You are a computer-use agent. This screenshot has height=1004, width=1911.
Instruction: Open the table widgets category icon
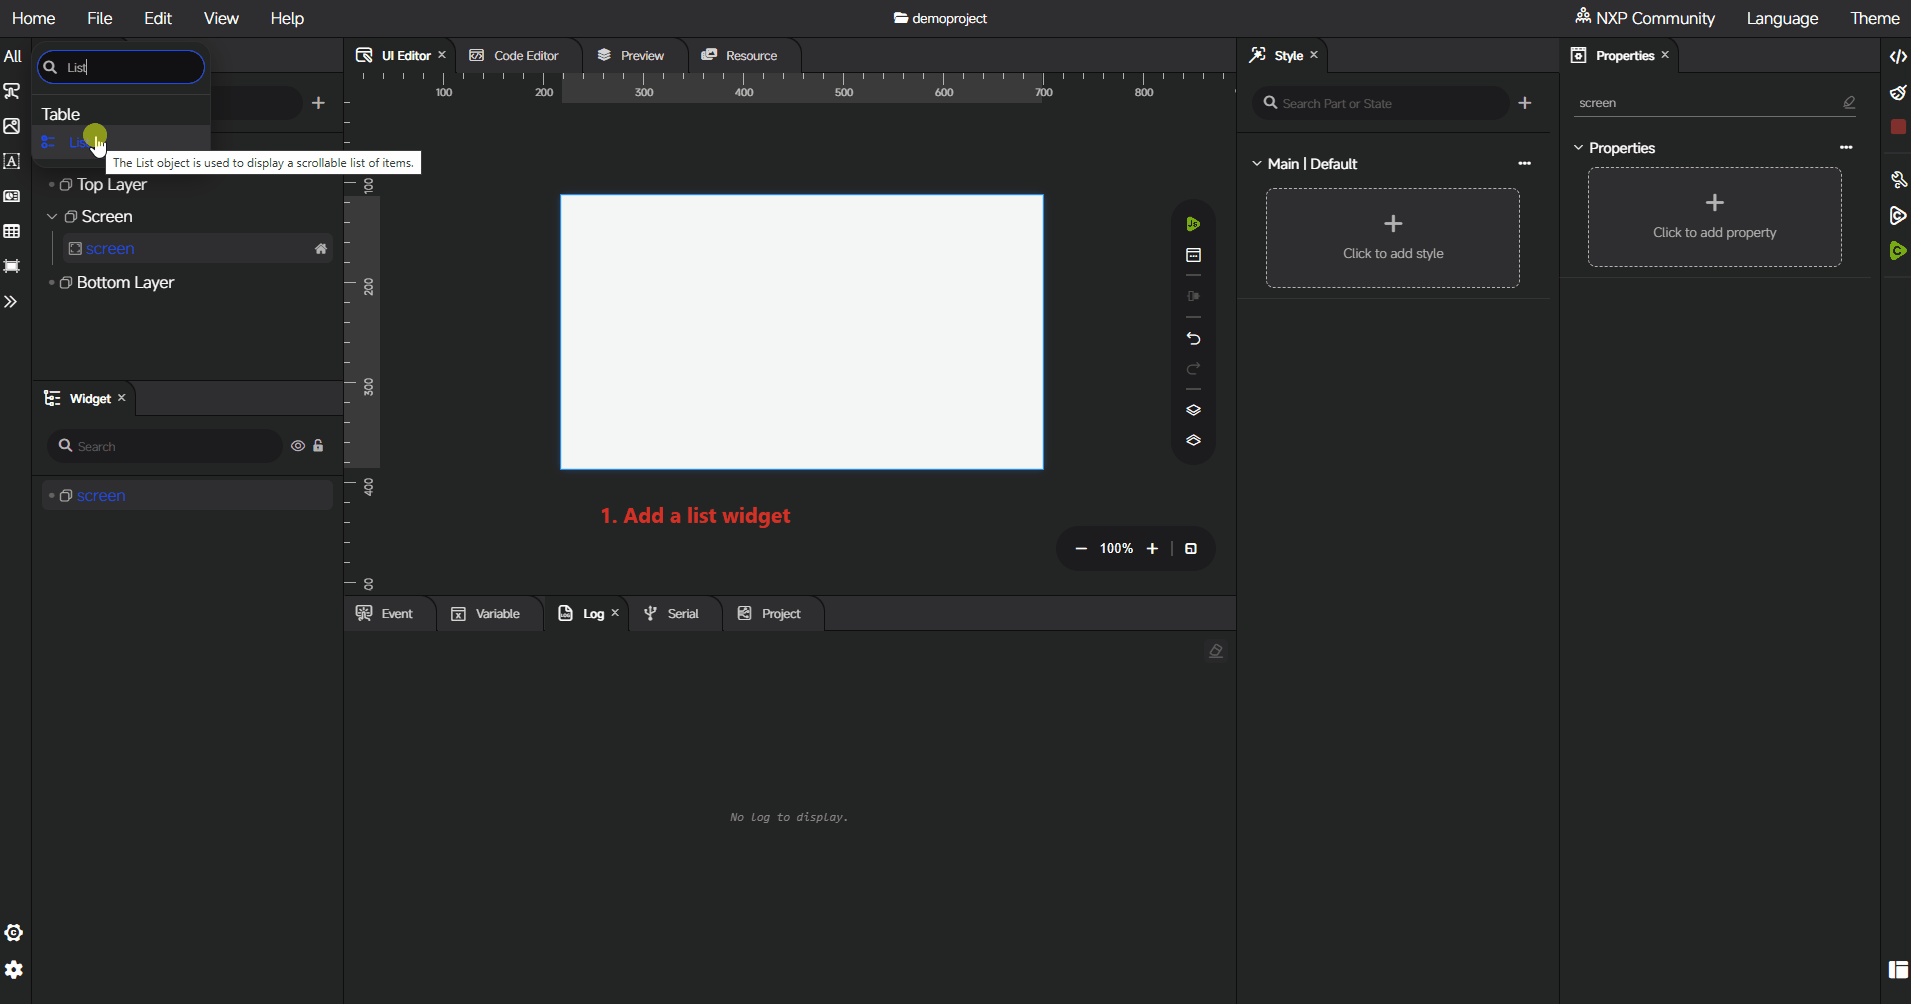(x=12, y=231)
